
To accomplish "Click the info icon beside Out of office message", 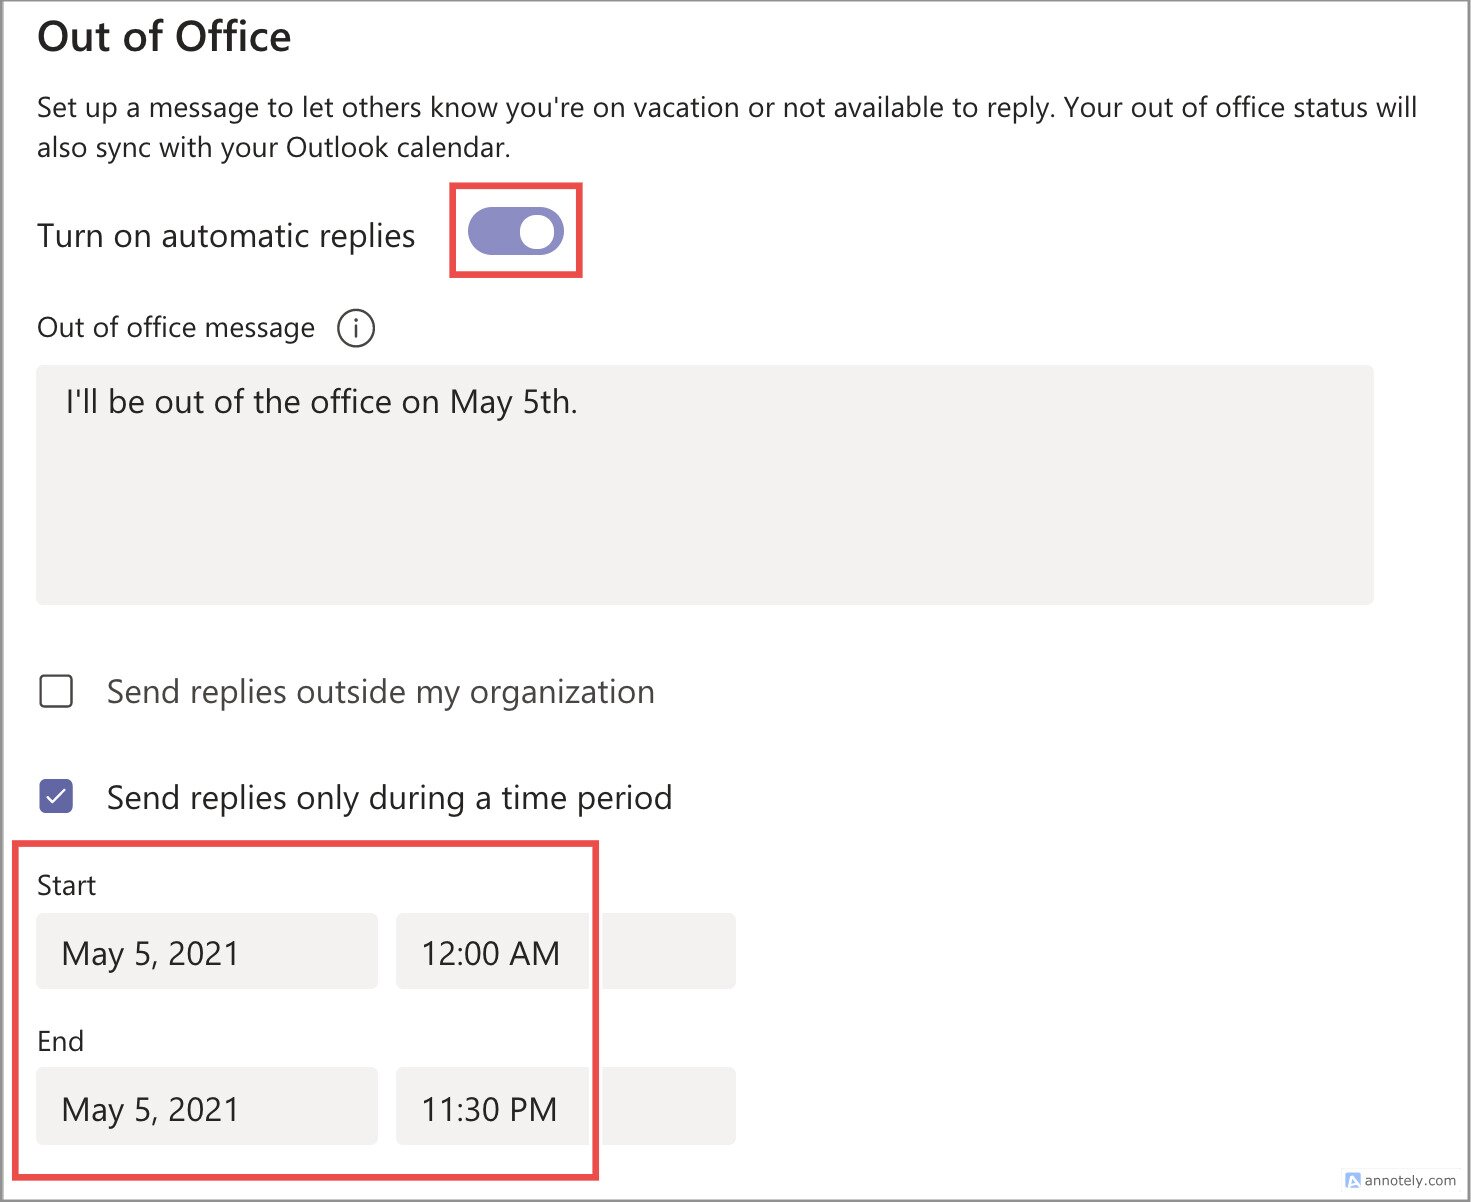I will tap(356, 328).
